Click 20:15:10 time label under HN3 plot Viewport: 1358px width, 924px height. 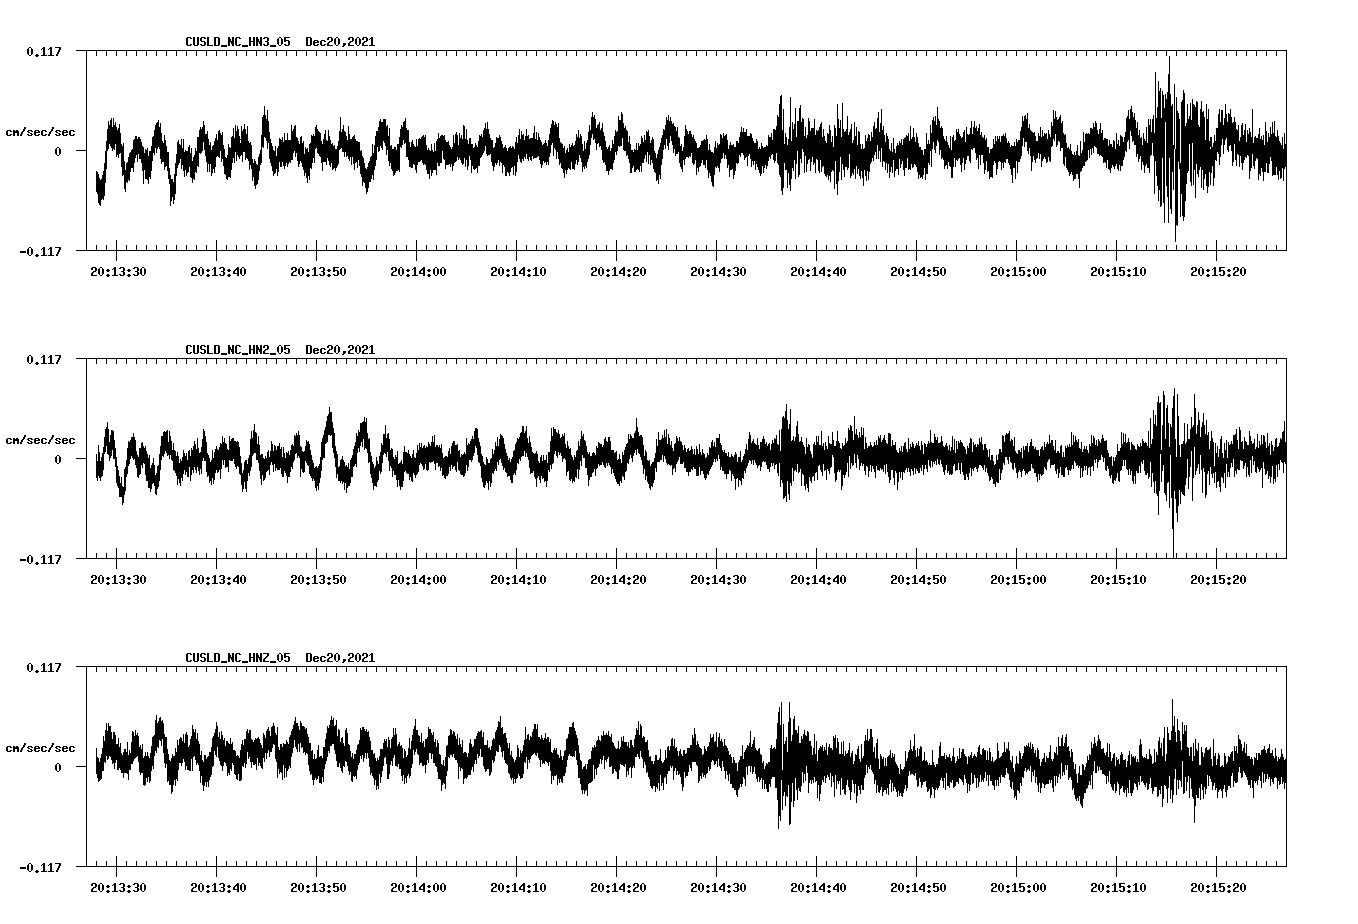tap(1118, 271)
